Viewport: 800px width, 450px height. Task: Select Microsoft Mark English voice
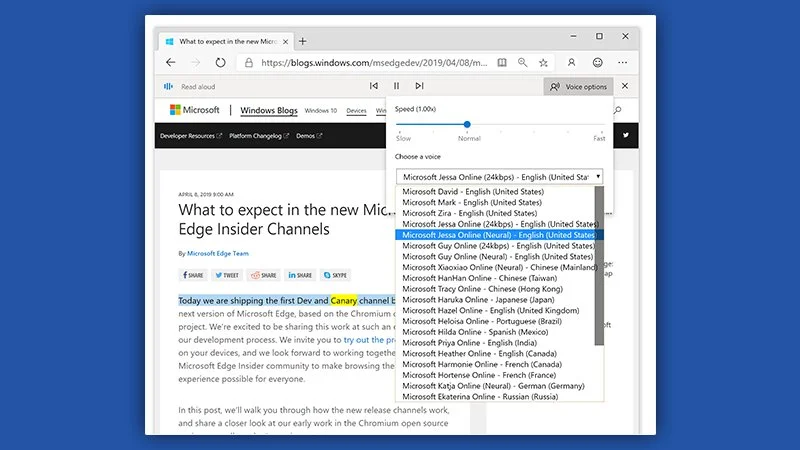(x=495, y=203)
